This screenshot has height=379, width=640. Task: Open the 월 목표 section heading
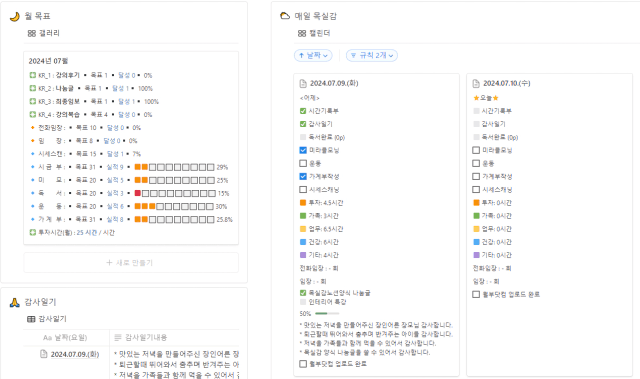(x=37, y=16)
